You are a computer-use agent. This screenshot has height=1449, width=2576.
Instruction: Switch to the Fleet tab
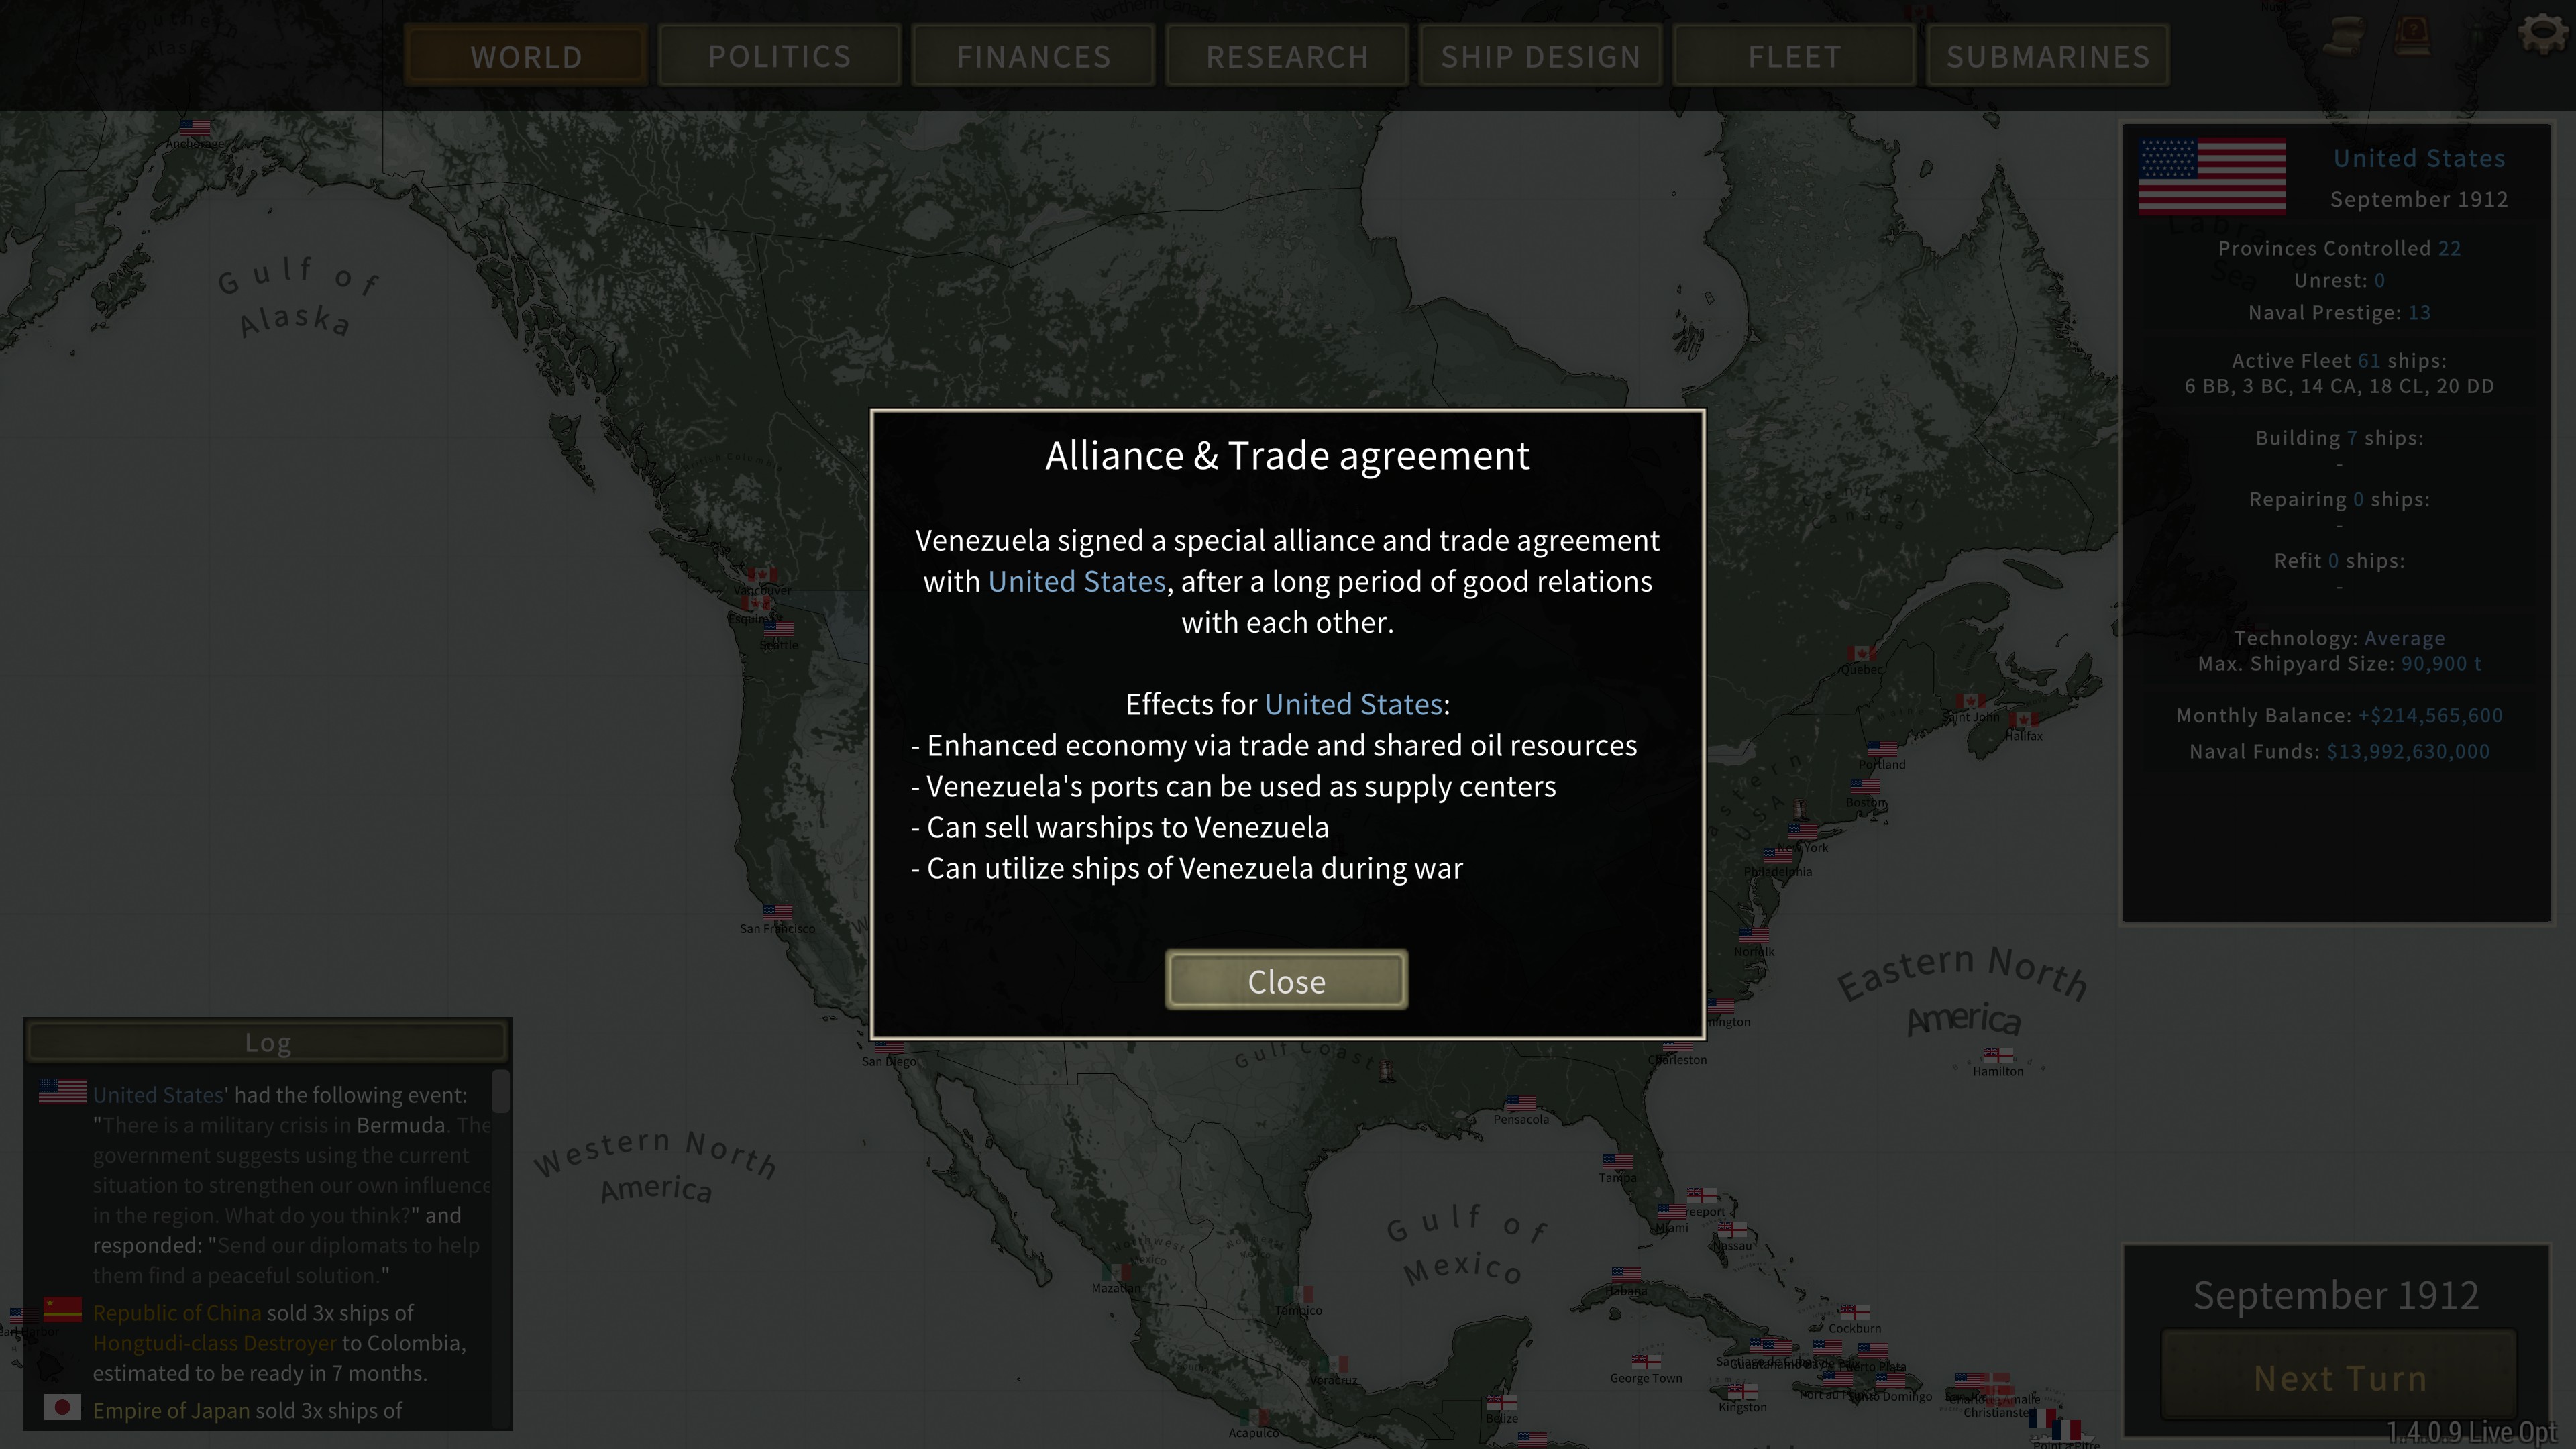(1794, 57)
